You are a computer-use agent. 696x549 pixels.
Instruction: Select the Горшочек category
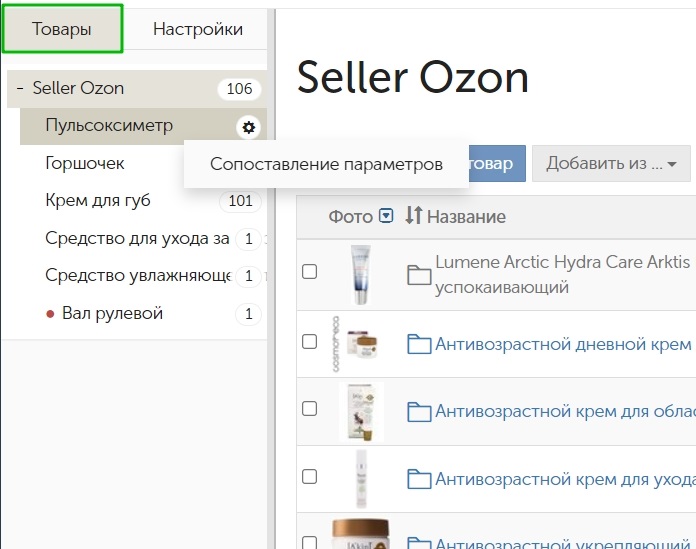[x=85, y=163]
